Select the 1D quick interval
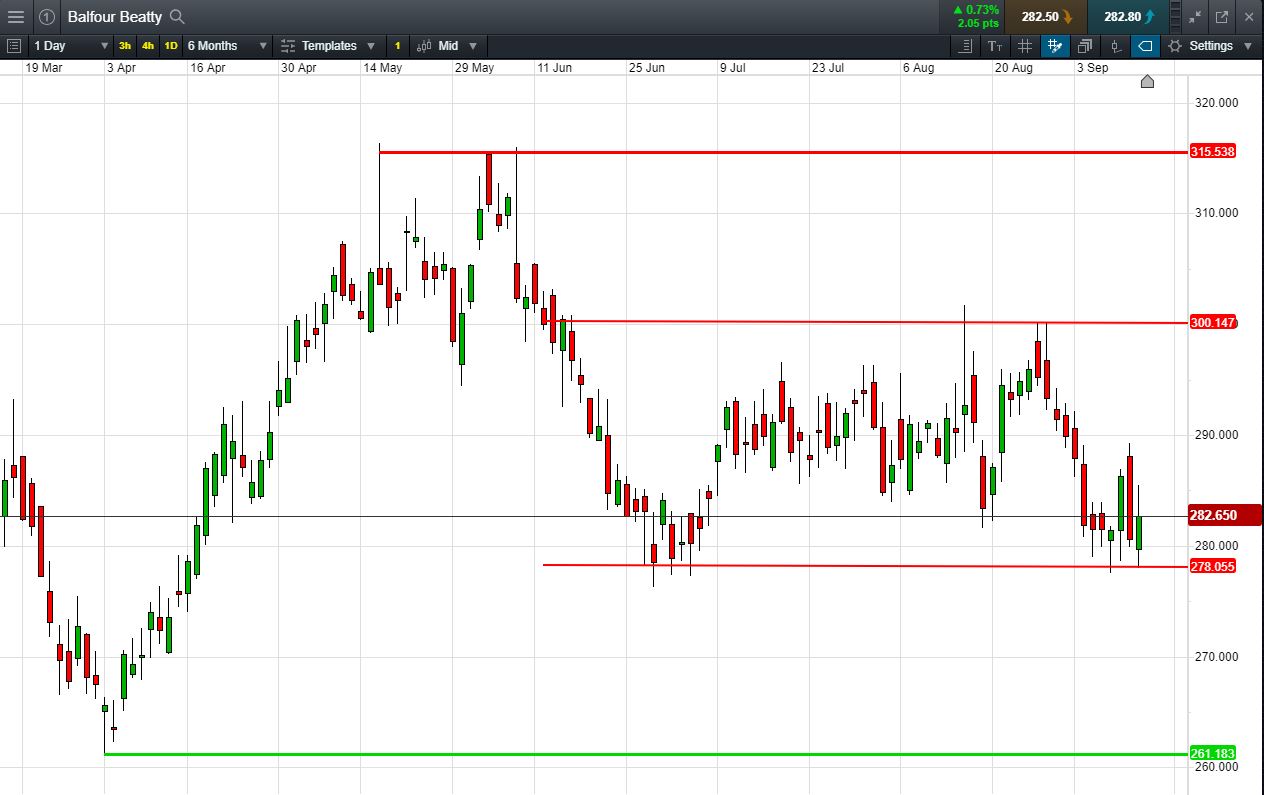This screenshot has height=795, width=1264. point(171,46)
